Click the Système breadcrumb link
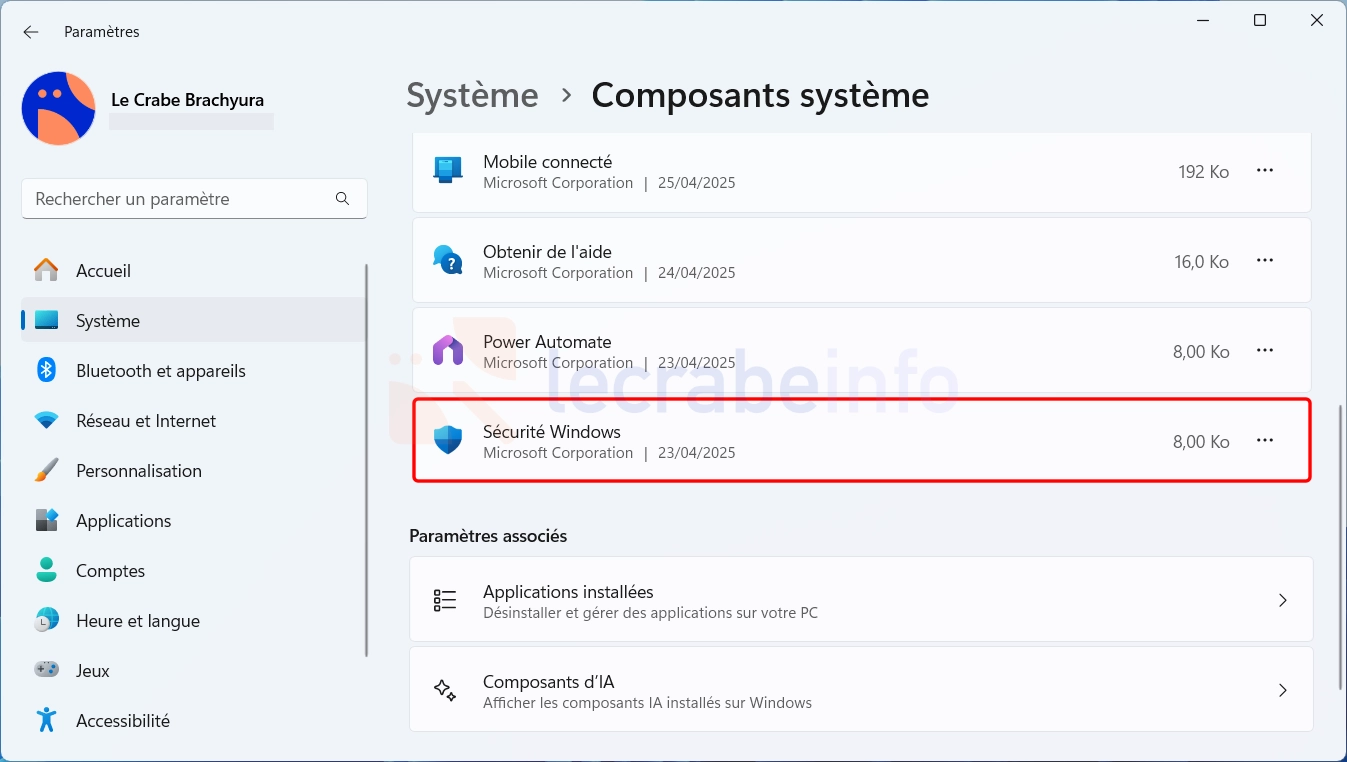The image size is (1347, 762). tap(472, 96)
